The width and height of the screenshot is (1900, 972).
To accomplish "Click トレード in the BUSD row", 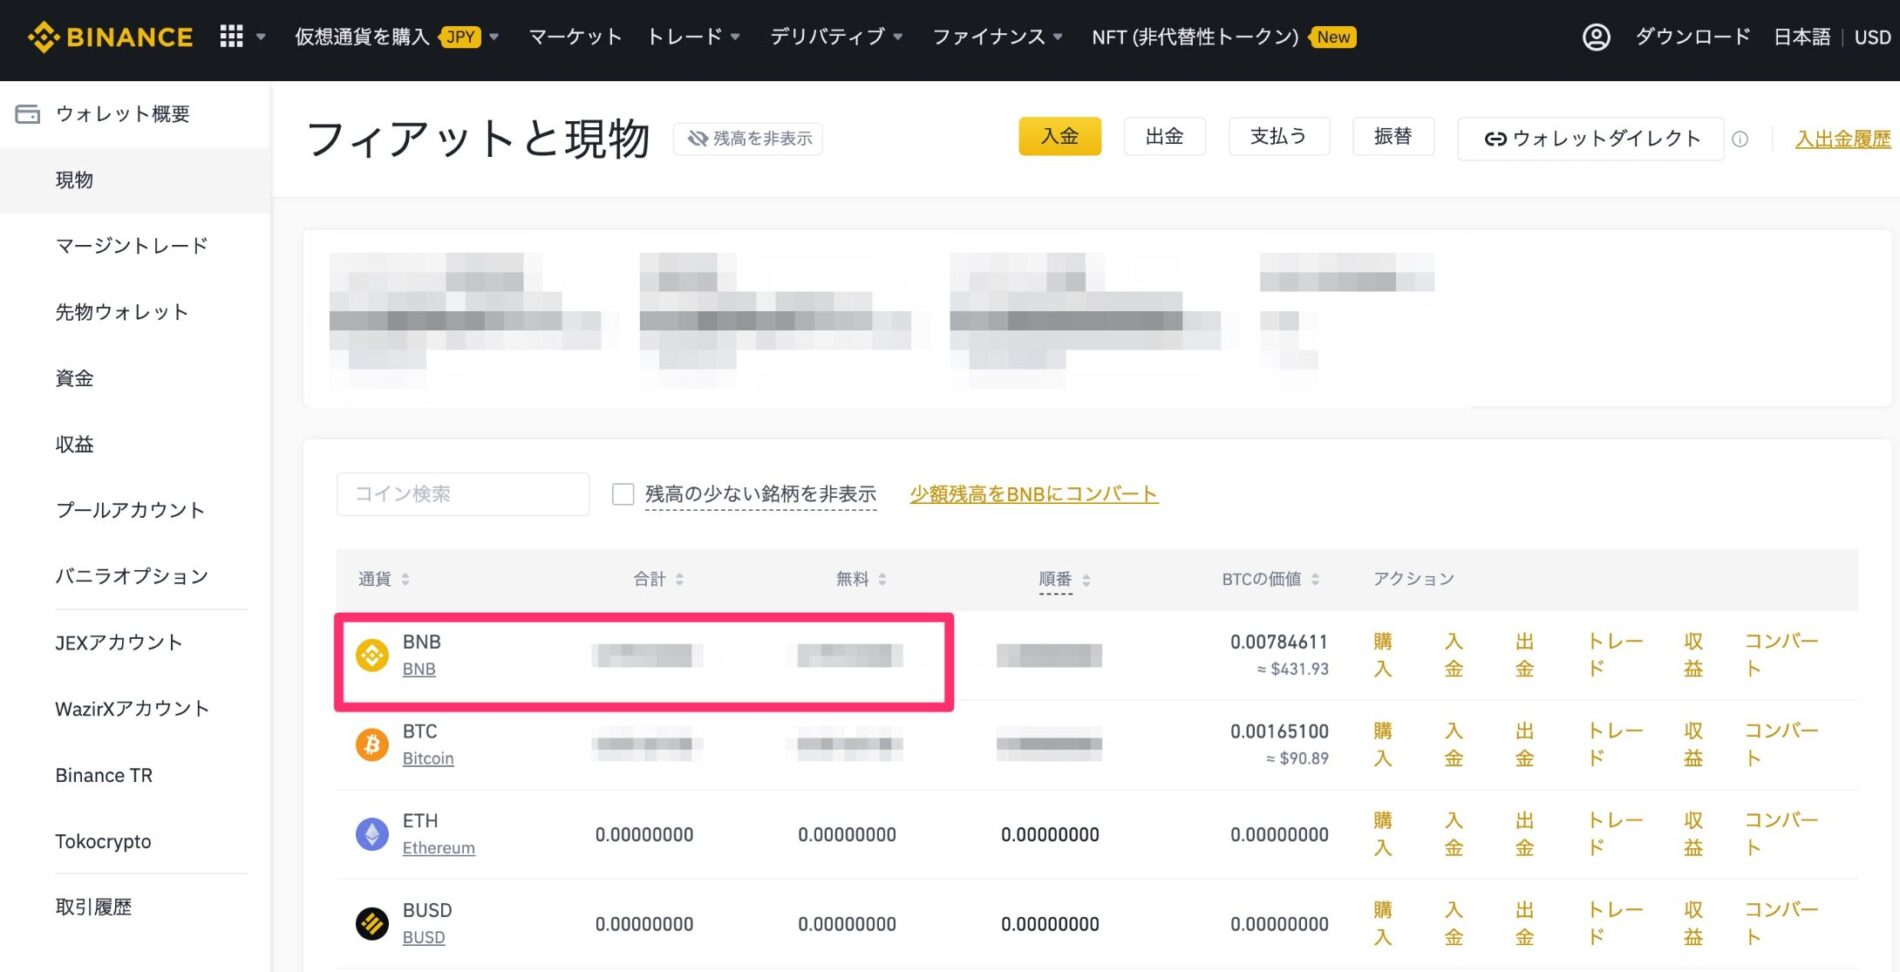I will coord(1615,924).
